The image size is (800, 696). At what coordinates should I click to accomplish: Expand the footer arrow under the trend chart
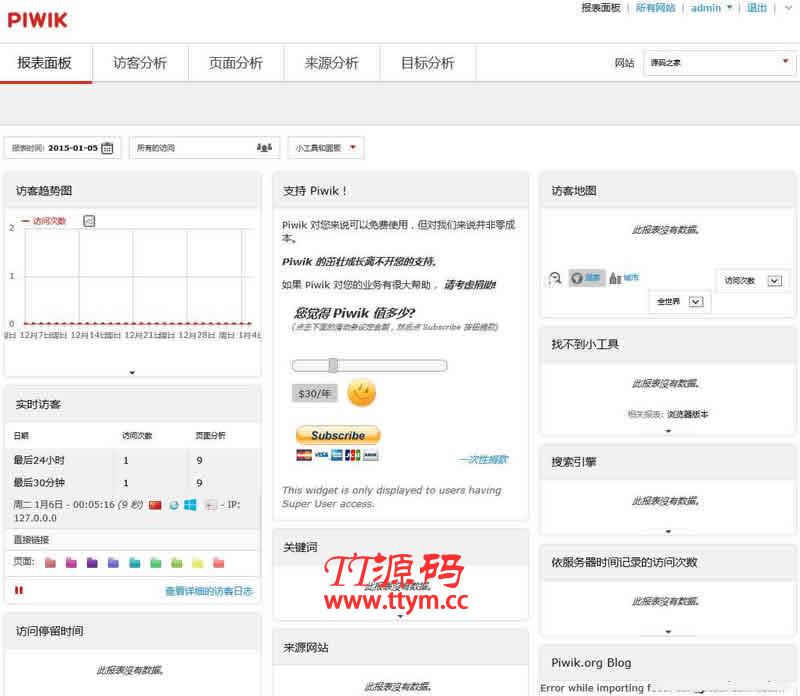(132, 373)
